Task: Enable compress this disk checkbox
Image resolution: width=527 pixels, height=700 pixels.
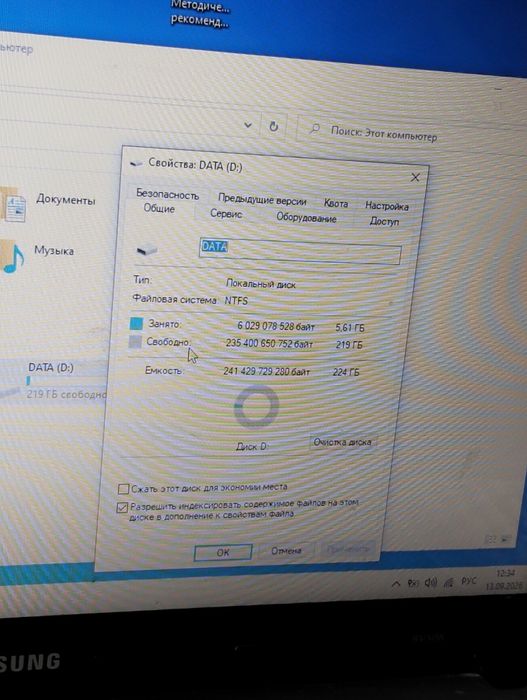Action: 123,488
